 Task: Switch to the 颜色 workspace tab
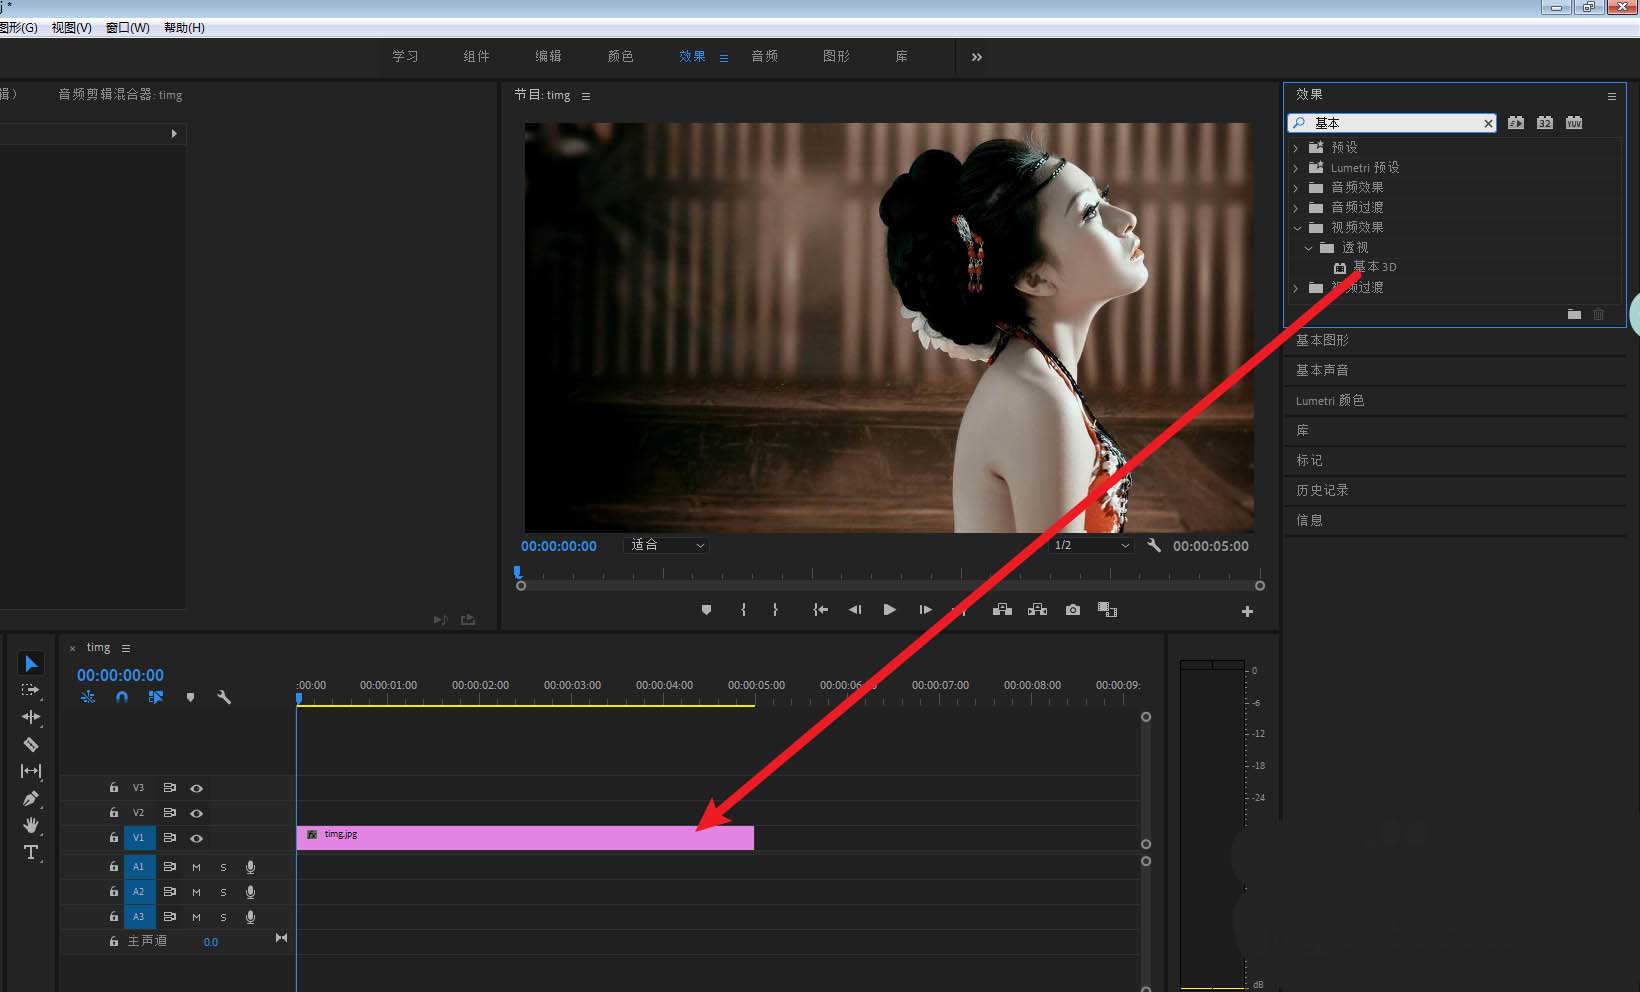tap(620, 57)
